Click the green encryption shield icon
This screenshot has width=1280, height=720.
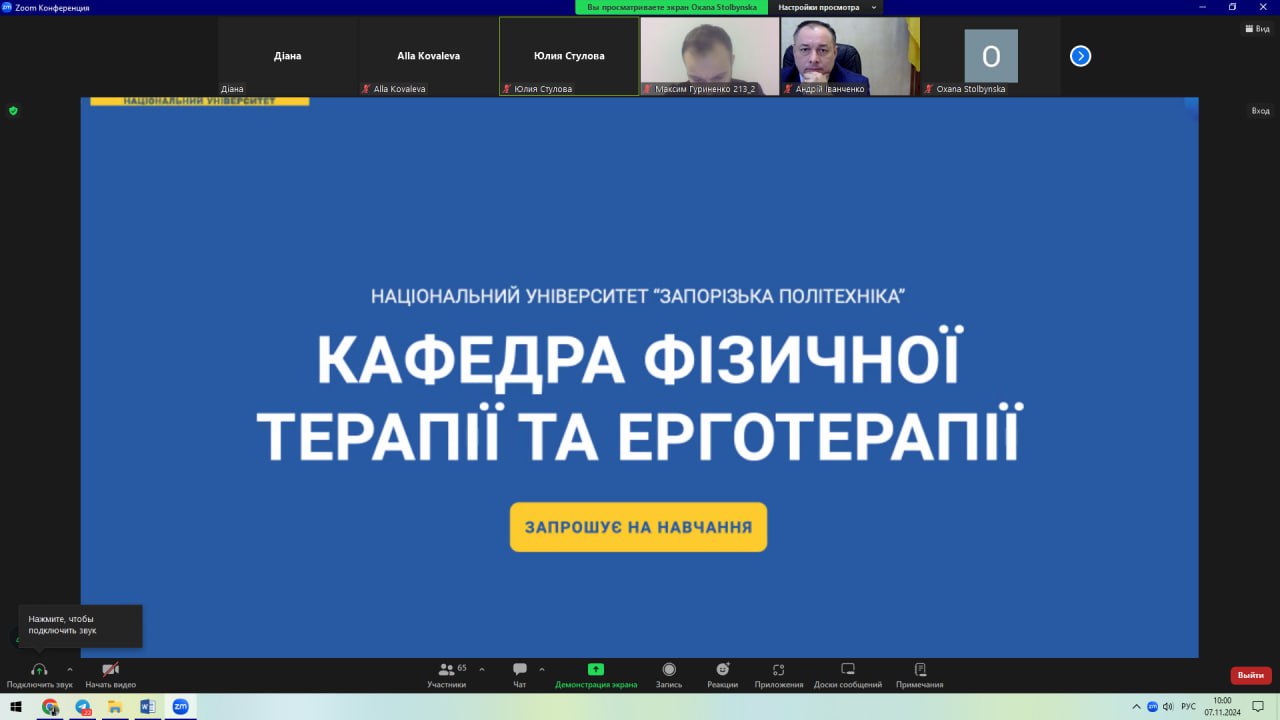[13, 111]
